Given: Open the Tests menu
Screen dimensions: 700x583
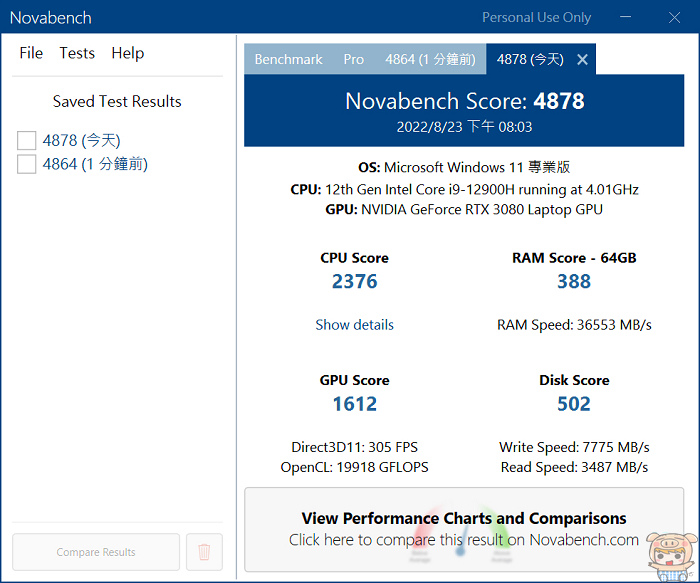Looking at the screenshot, I should point(77,53).
